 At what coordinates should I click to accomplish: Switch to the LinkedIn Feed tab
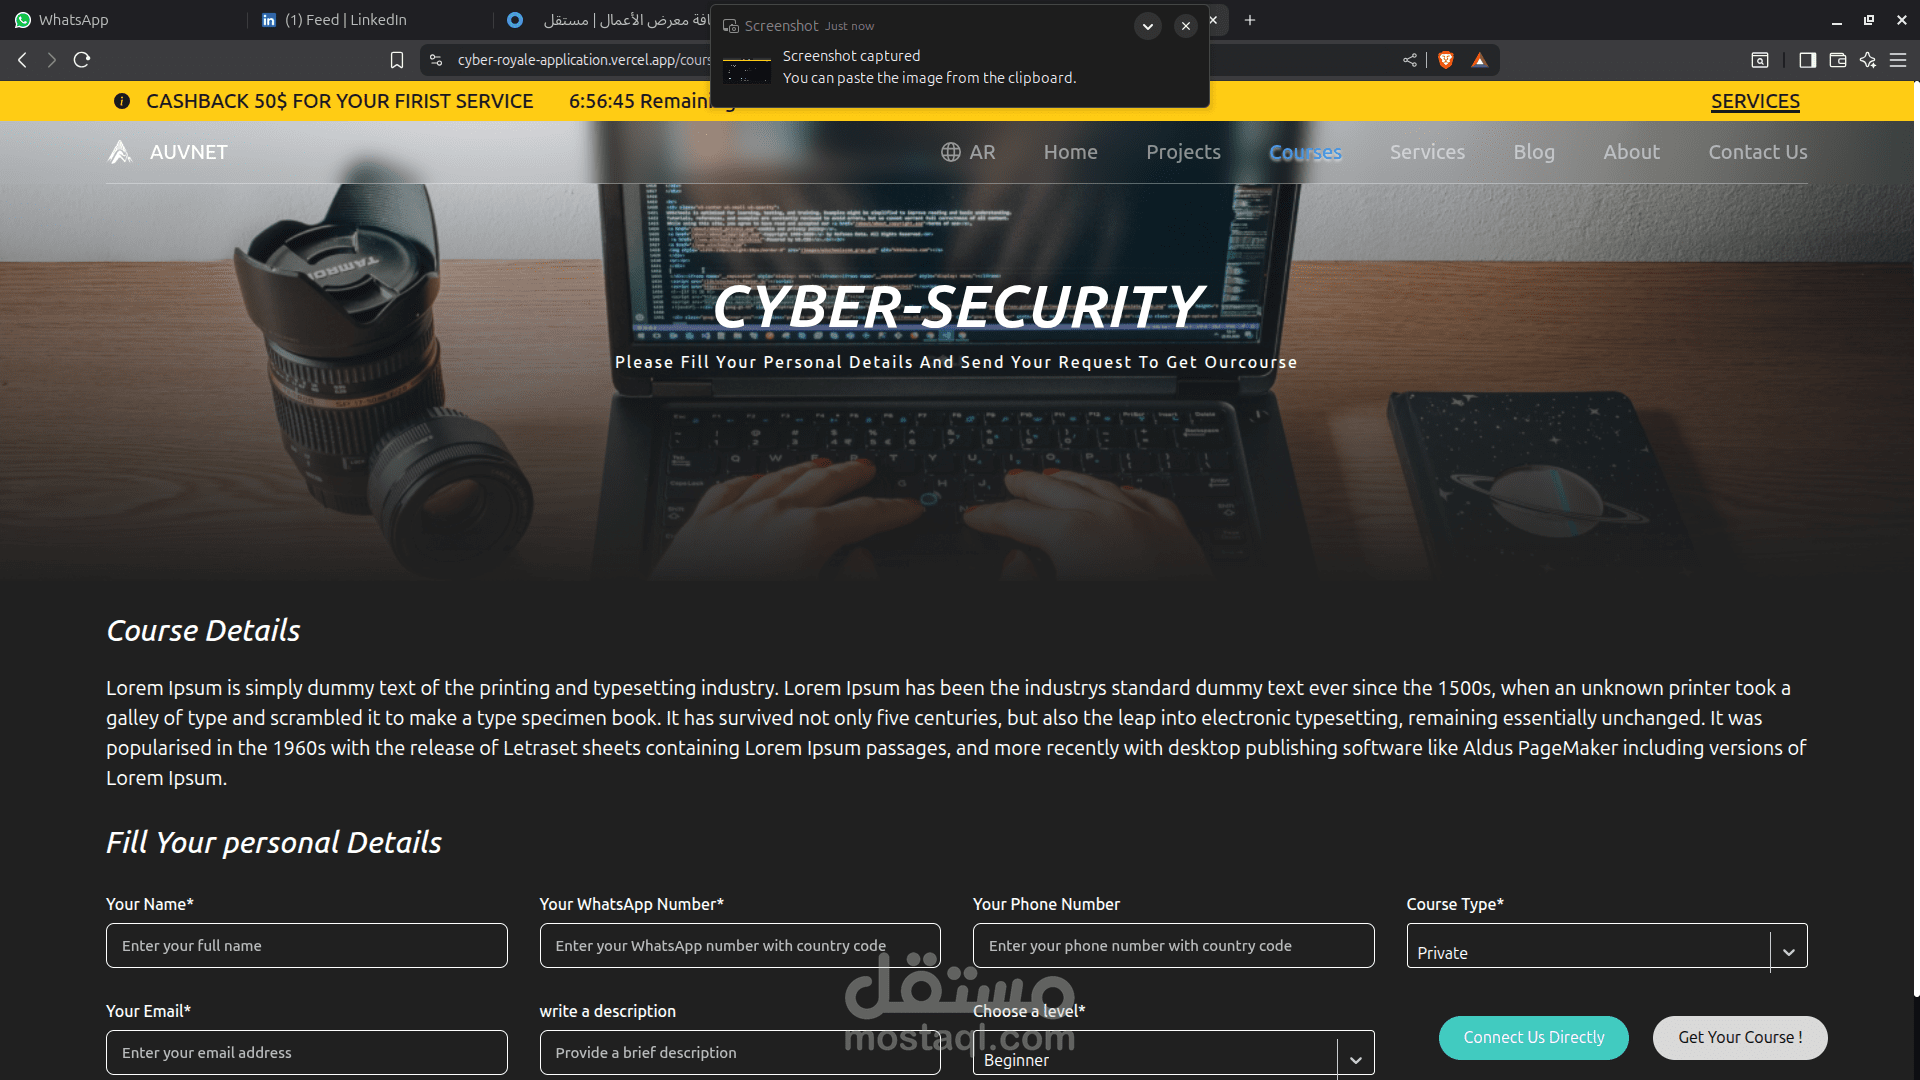(x=346, y=20)
